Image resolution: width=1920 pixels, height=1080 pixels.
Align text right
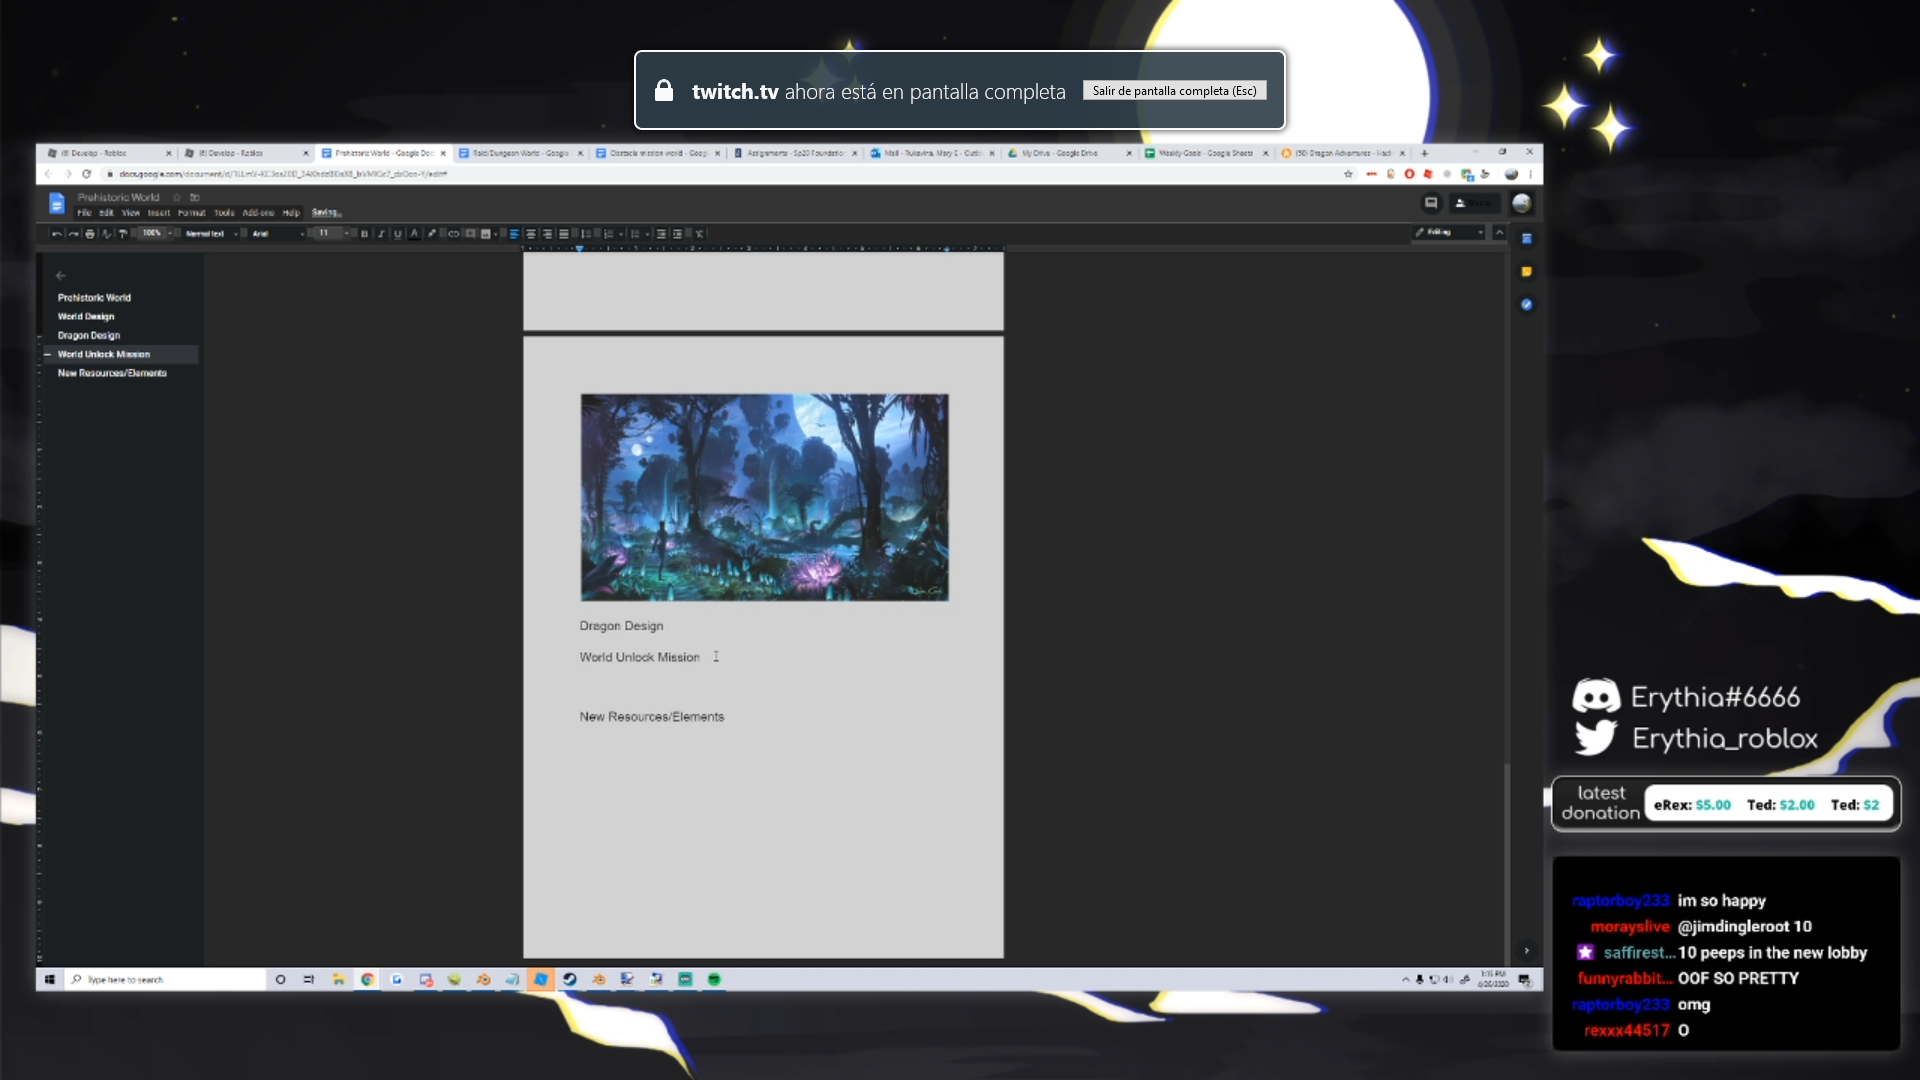click(547, 234)
